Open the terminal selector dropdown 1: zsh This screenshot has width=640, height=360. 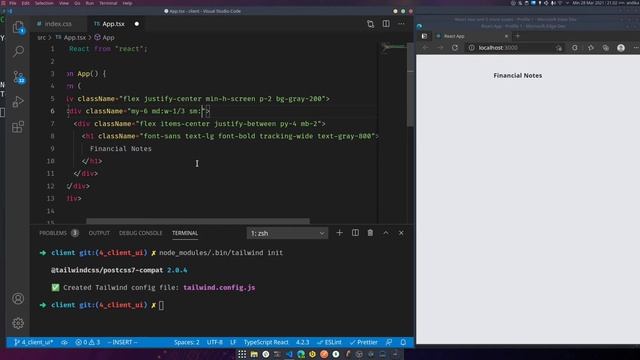(x=287, y=233)
